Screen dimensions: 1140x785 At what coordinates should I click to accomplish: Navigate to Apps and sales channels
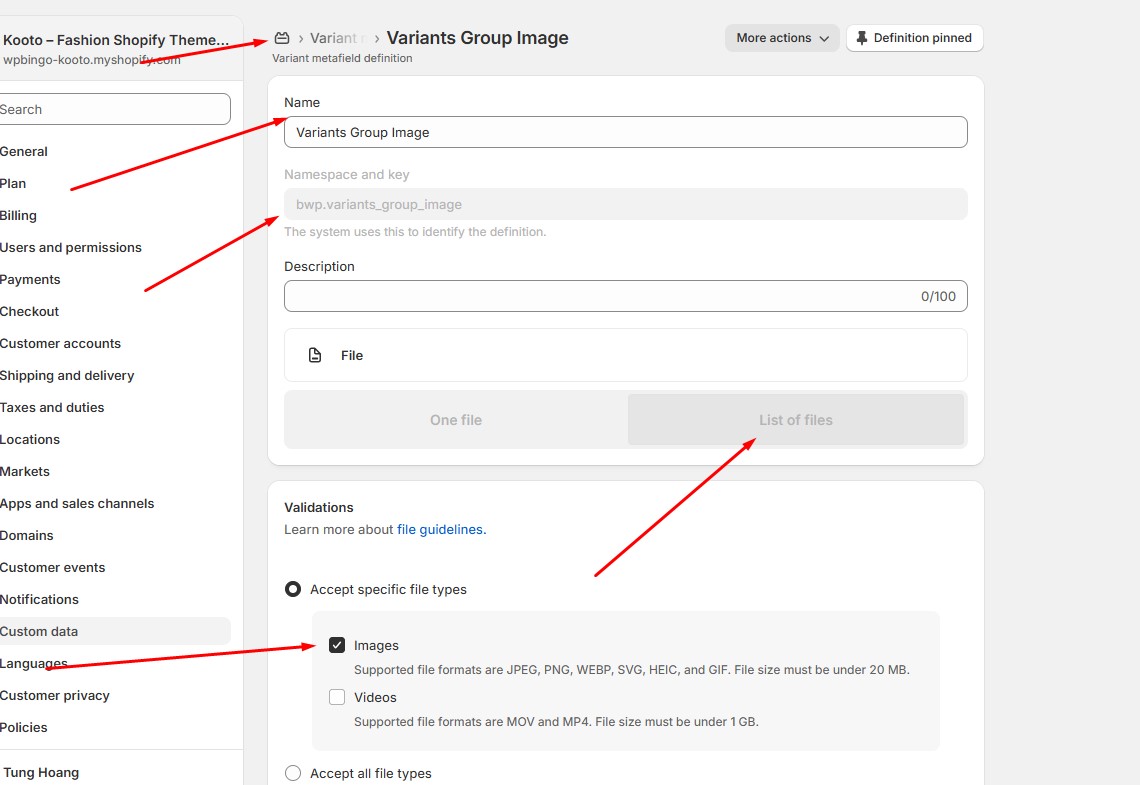pos(77,503)
